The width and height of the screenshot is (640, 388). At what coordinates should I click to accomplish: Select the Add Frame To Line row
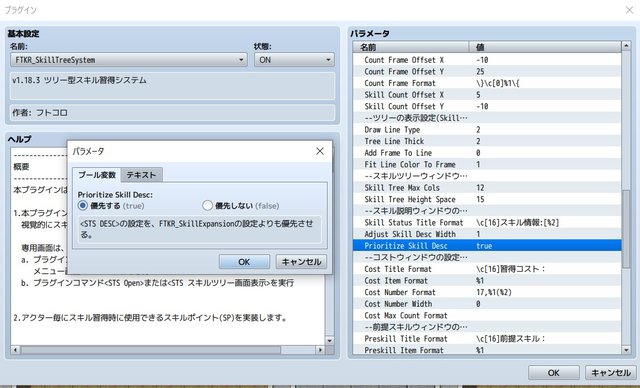[487, 153]
